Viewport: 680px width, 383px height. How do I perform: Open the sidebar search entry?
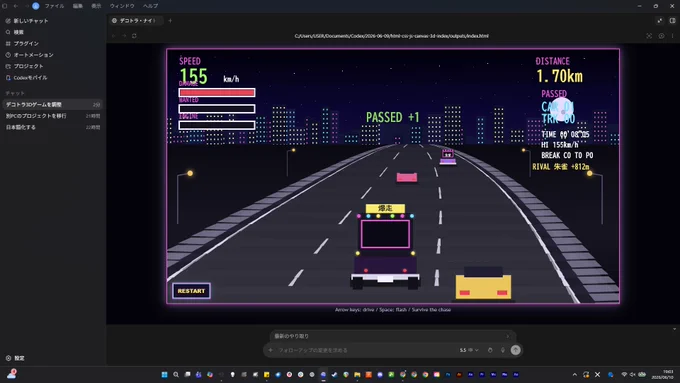coord(14,32)
